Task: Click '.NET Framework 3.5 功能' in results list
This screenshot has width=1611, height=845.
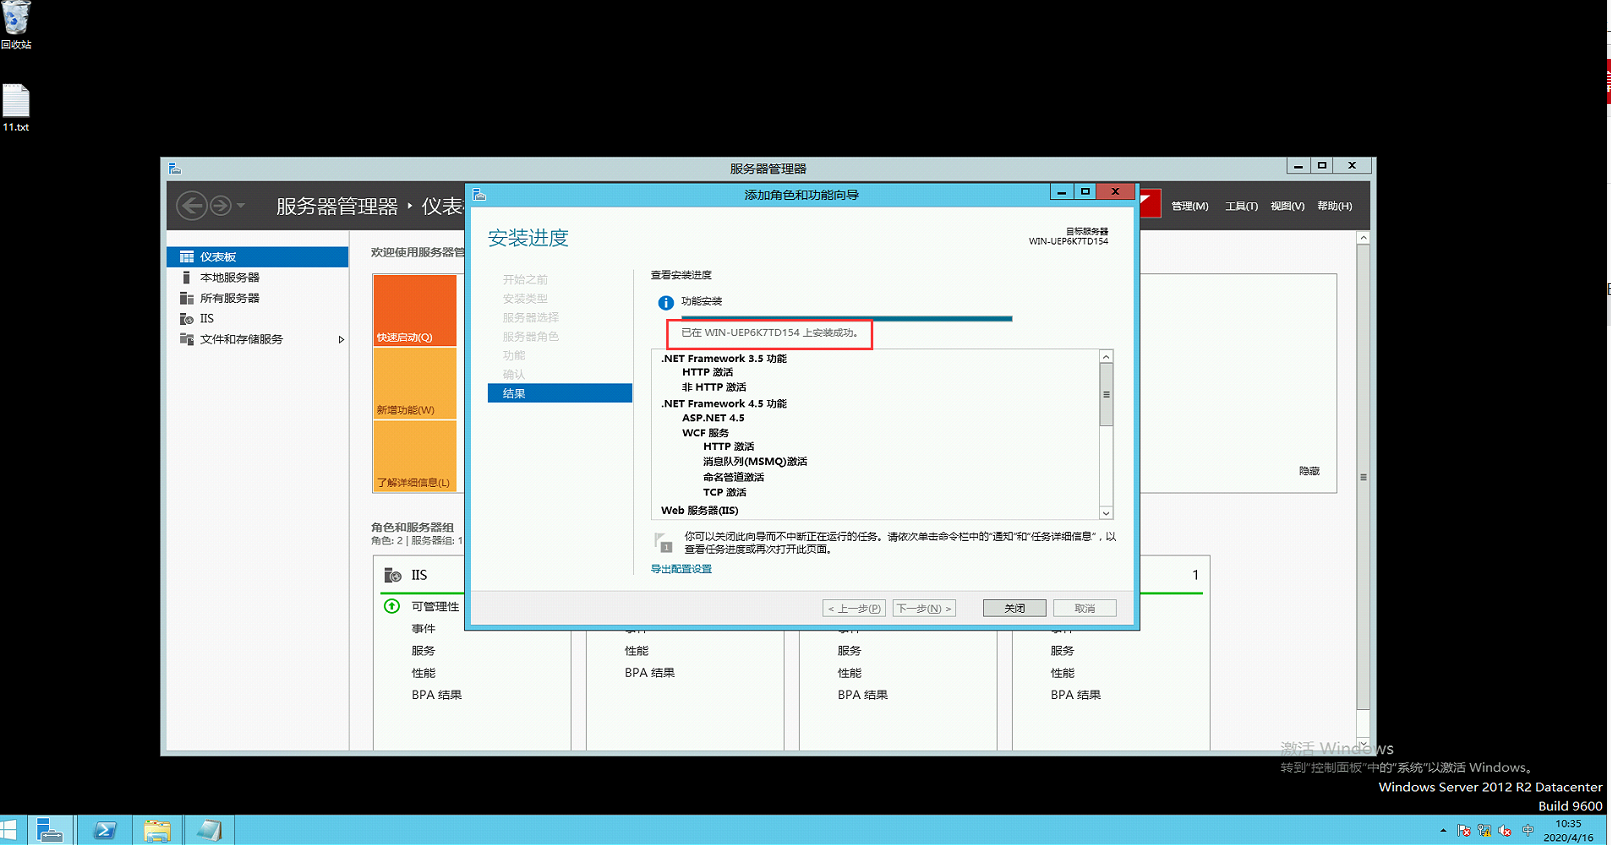Action: tap(724, 358)
